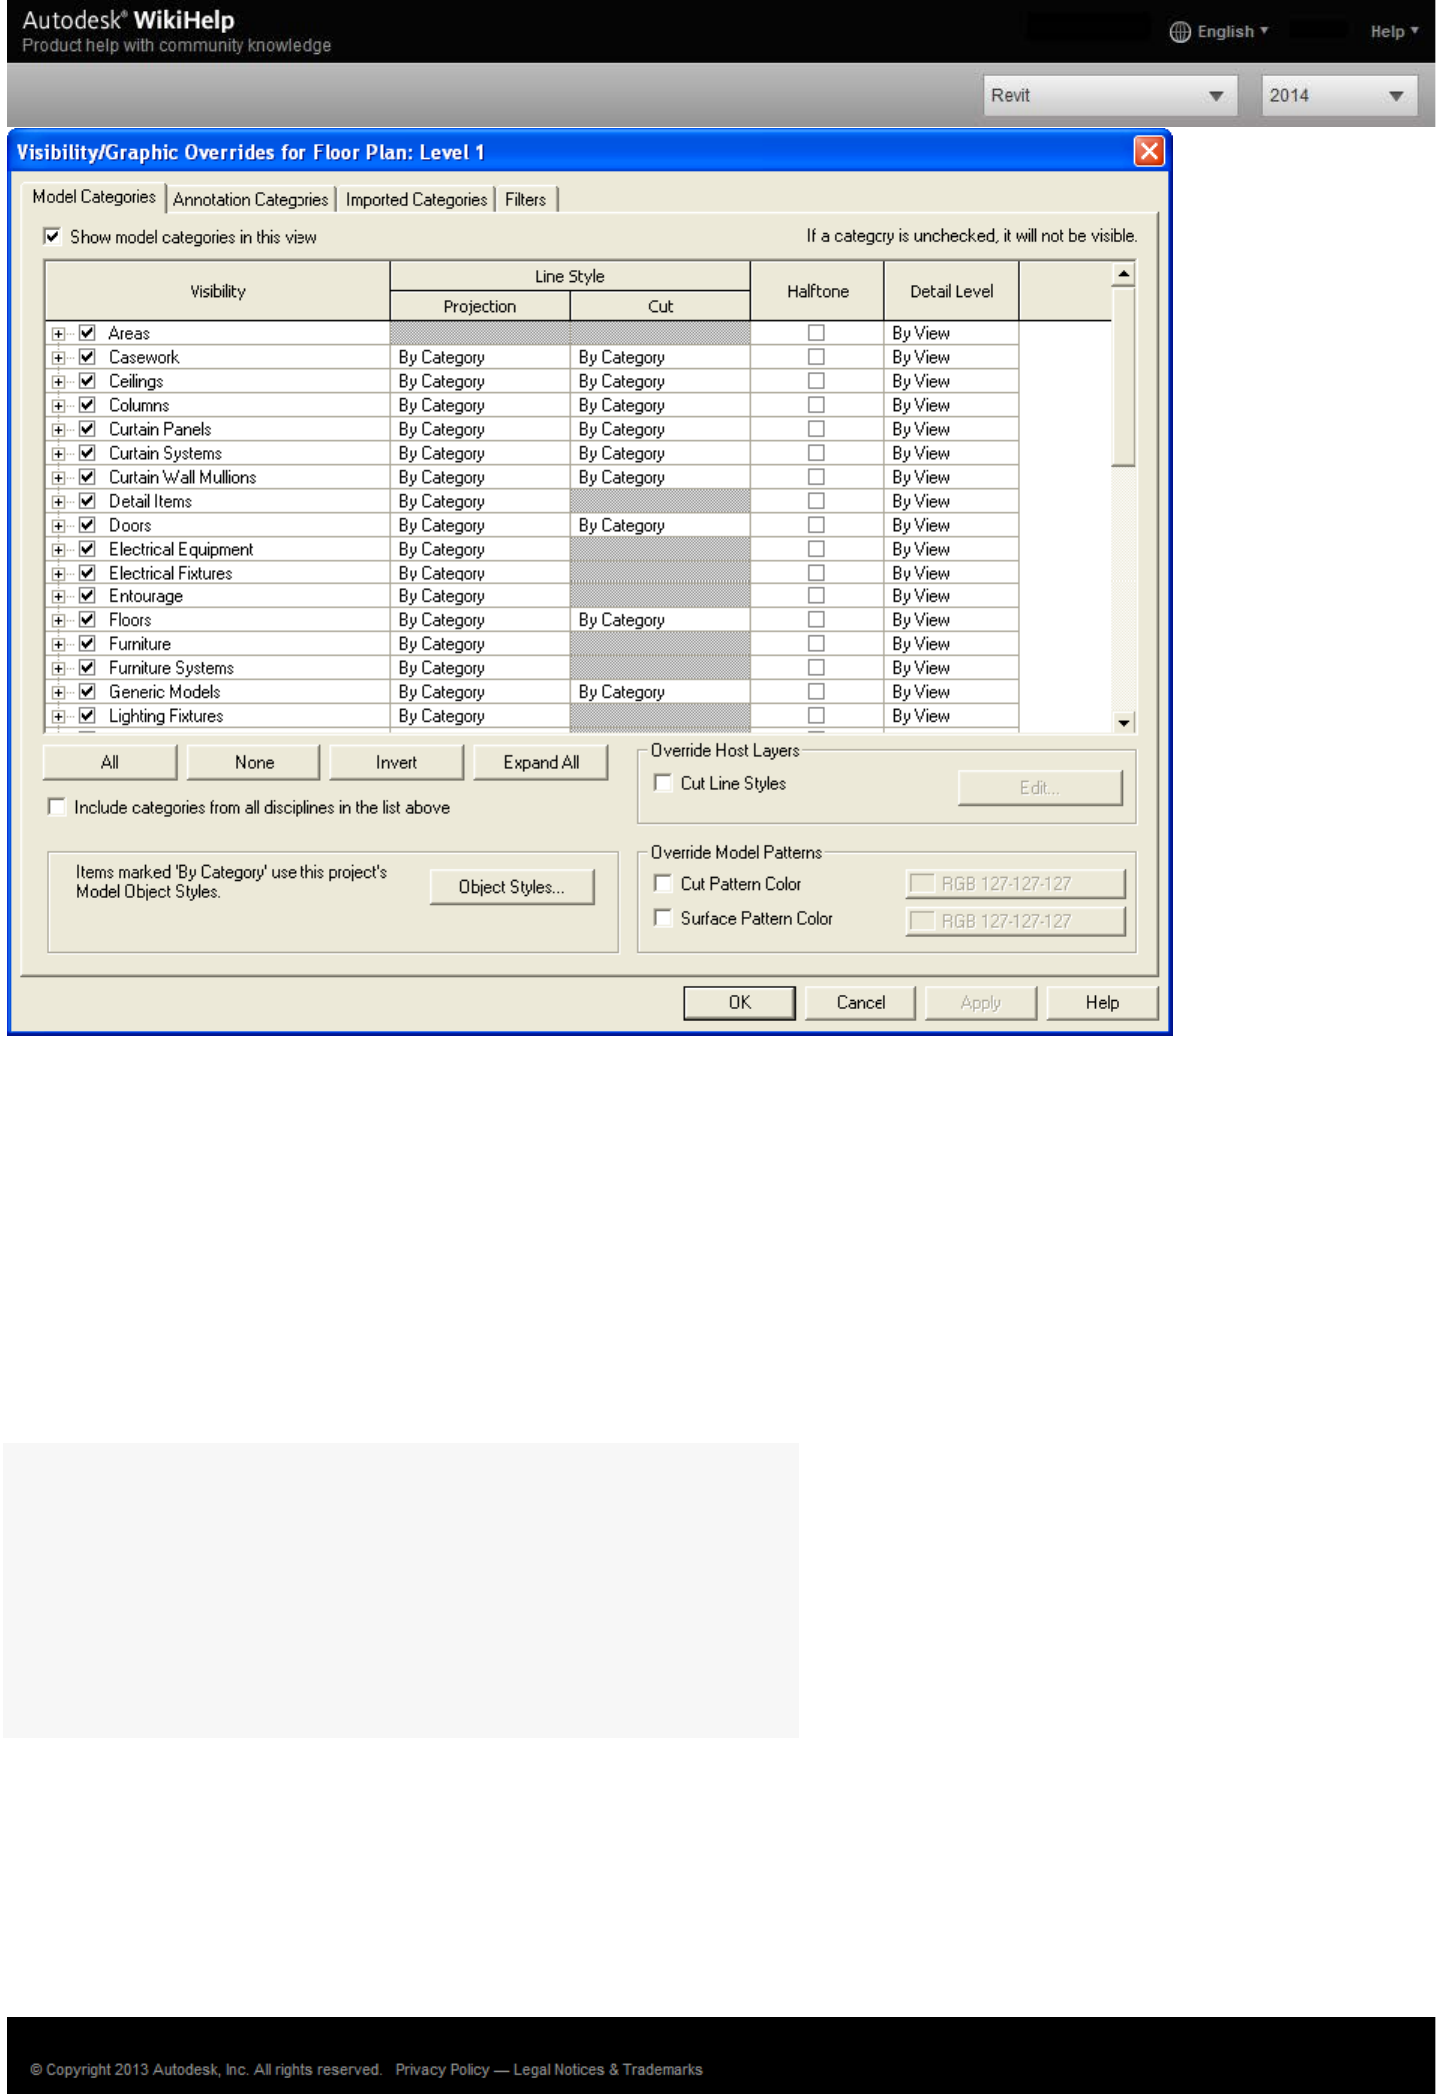Viewport: 1436px width, 2094px height.
Task: Close the Visibility/Graphic Overrides dialog
Action: click(1149, 151)
